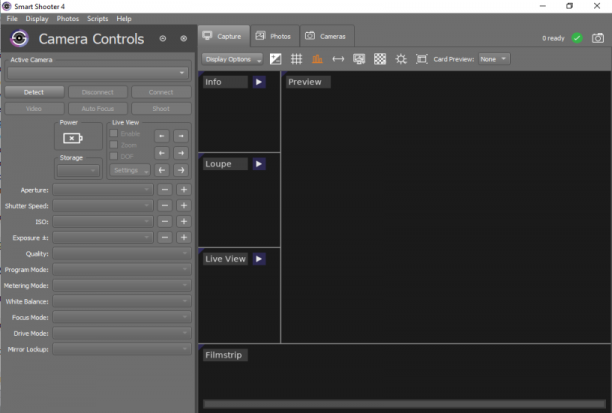Decrease Aperture with minus button
The height and width of the screenshot is (413, 612).
(165, 190)
